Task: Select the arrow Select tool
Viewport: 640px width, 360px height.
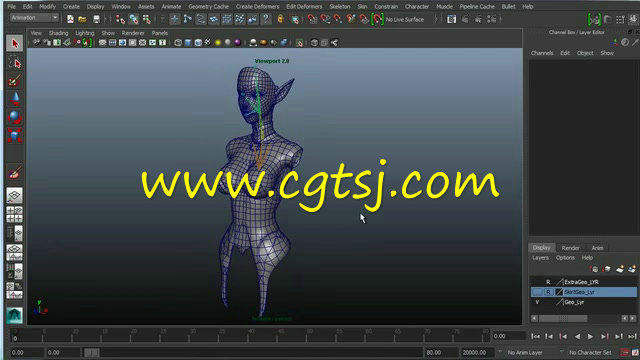Action: (x=15, y=43)
